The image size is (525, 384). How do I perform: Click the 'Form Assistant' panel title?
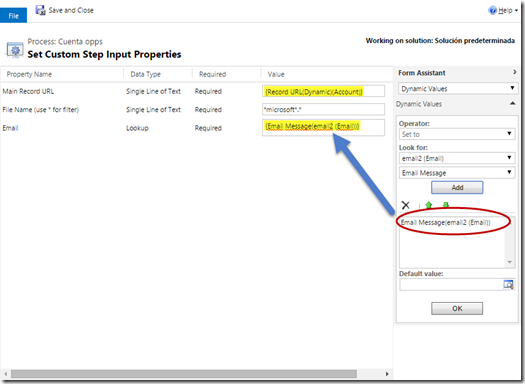422,73
